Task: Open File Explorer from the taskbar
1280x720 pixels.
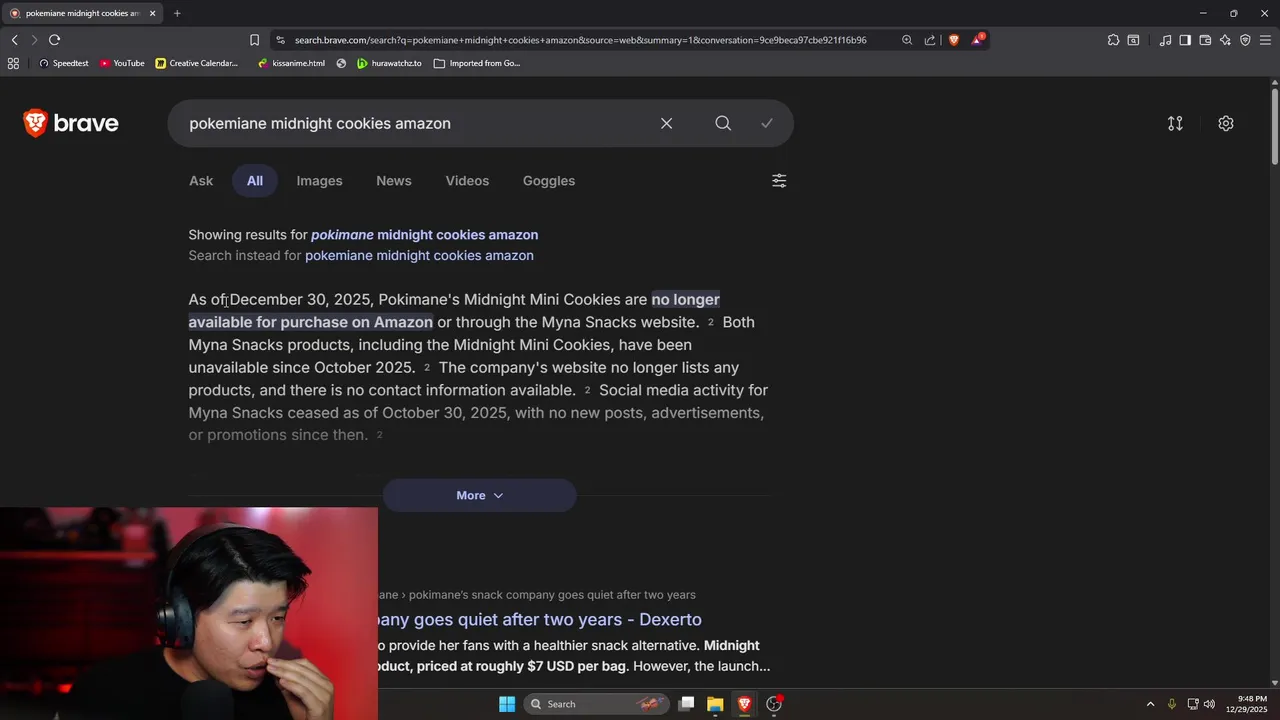Action: tap(715, 704)
